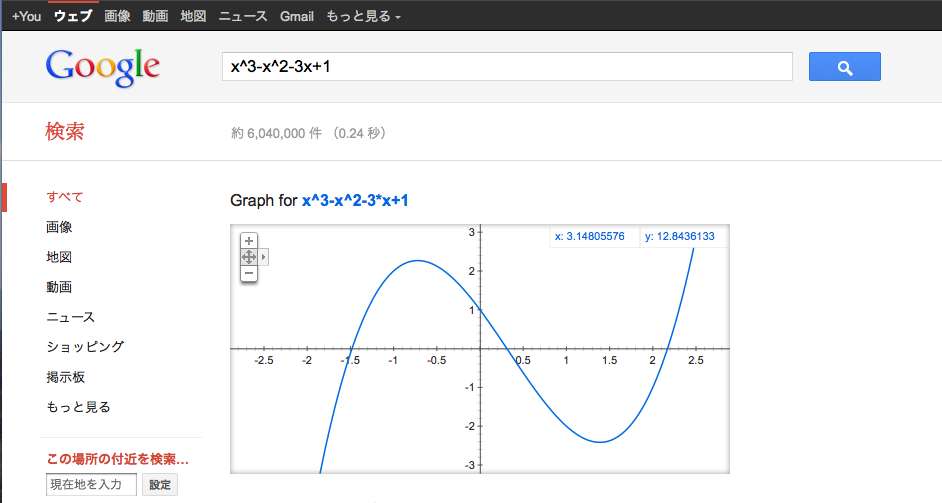Select ショッピング in the left sidebar
942x503 pixels.
pyautogui.click(x=85, y=347)
